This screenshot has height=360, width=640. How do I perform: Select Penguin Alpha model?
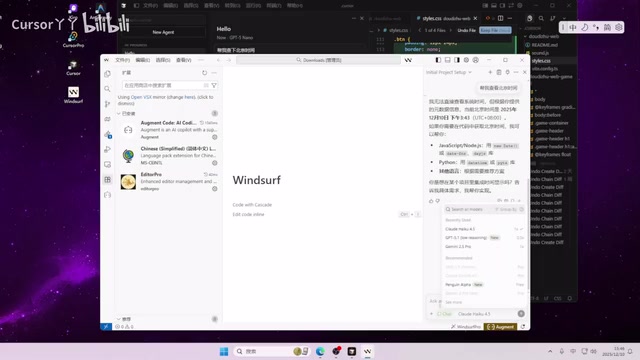pyautogui.click(x=484, y=284)
